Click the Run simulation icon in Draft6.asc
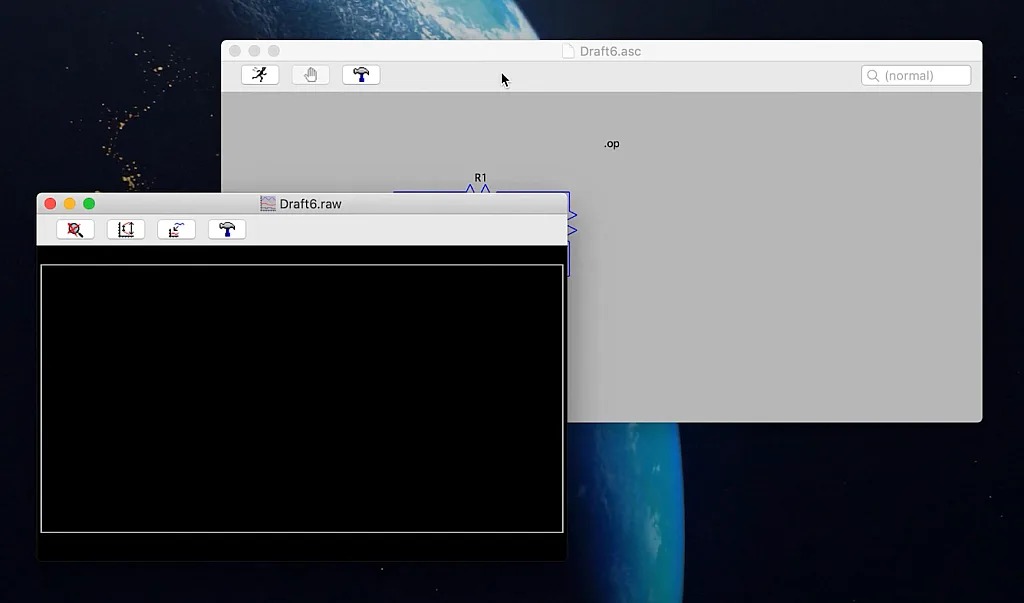This screenshot has height=603, width=1024. [260, 75]
